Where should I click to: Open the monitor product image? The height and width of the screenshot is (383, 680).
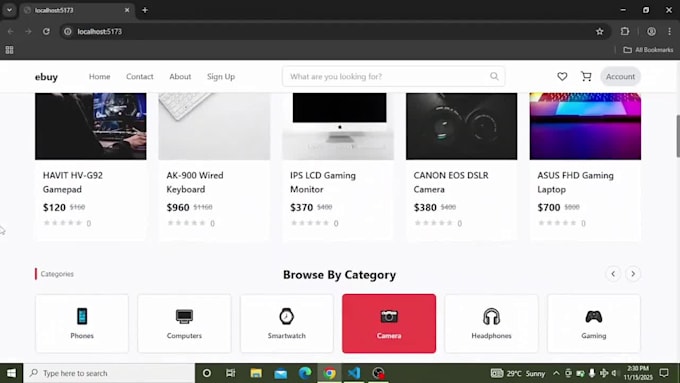(x=338, y=126)
